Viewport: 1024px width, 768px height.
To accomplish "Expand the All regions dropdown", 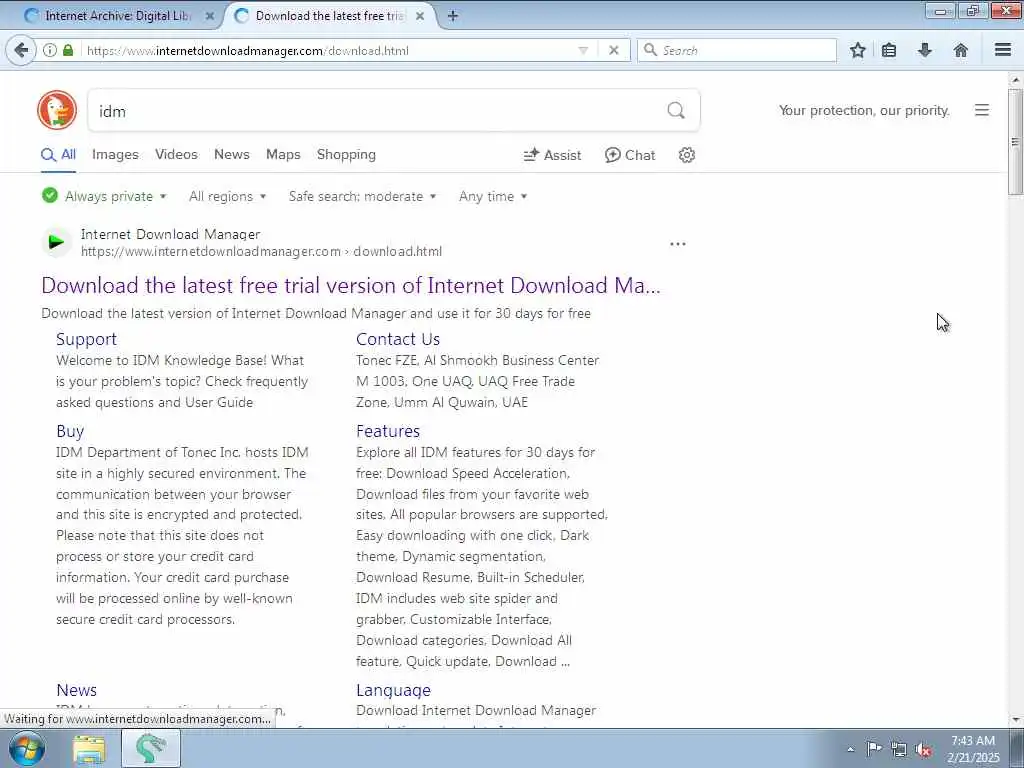I will (227, 196).
